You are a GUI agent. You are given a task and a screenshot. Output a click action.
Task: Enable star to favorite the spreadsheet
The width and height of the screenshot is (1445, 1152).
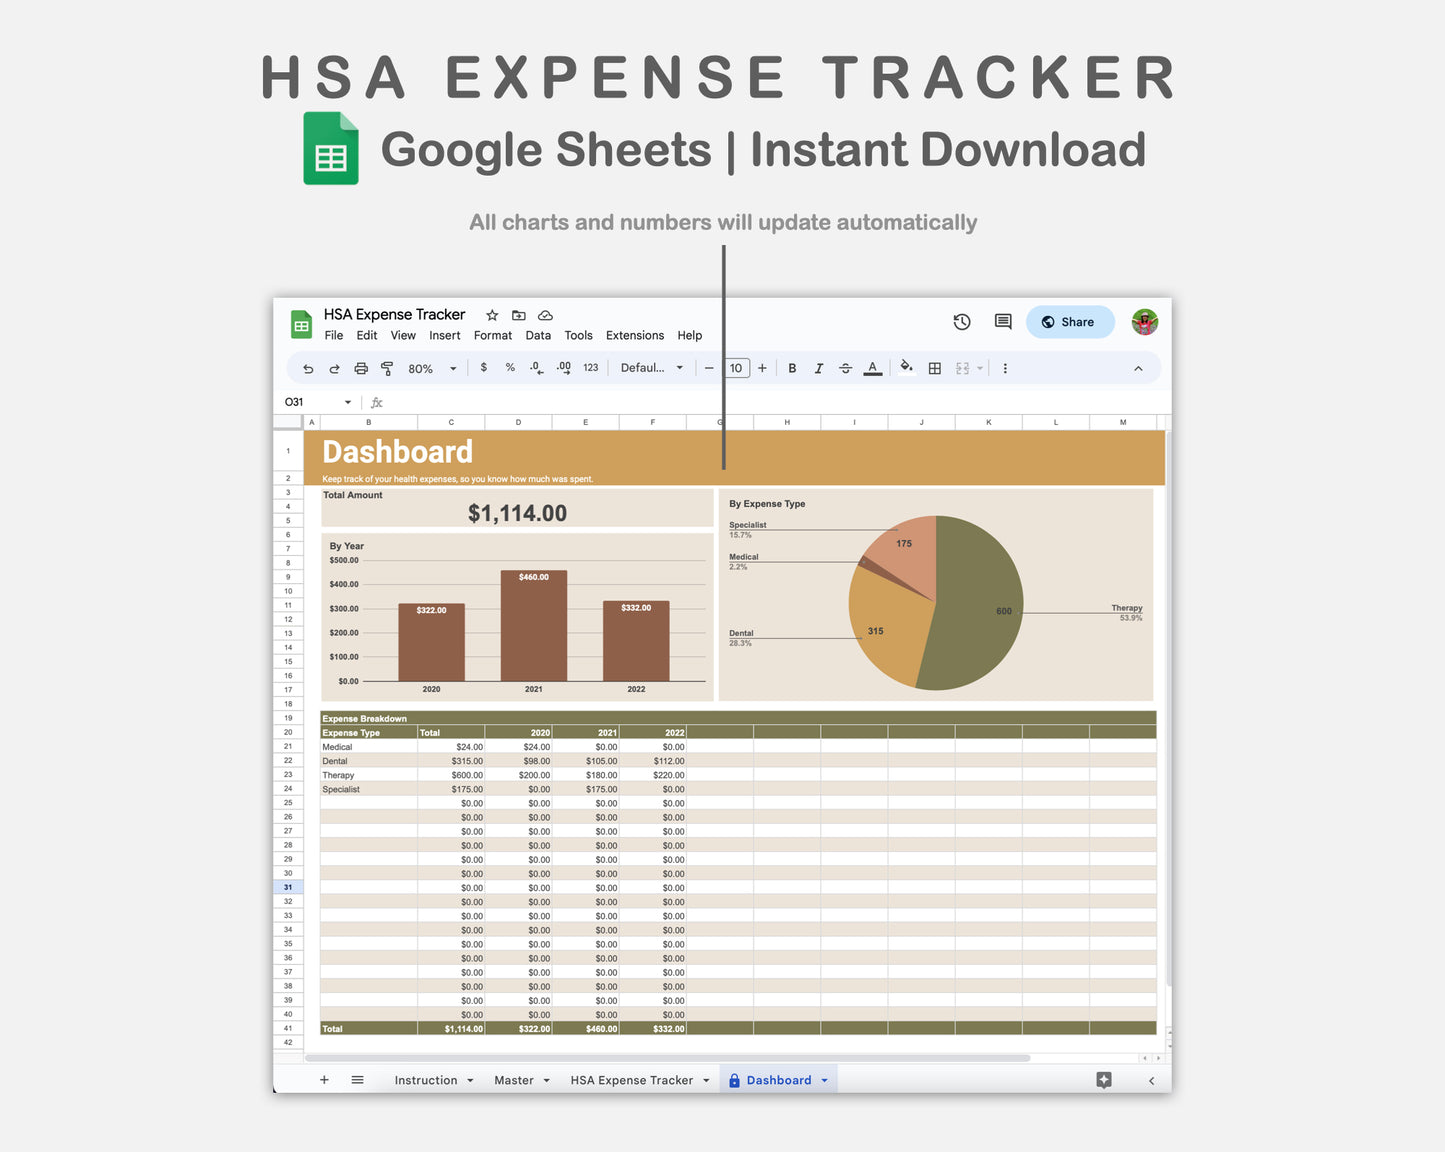tap(491, 314)
